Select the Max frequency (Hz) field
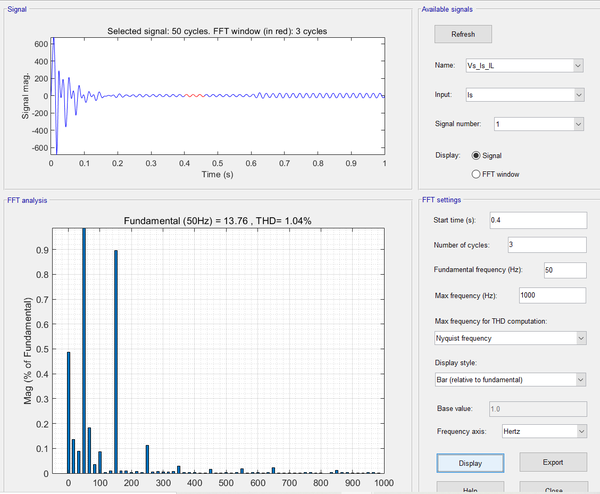 tap(552, 294)
